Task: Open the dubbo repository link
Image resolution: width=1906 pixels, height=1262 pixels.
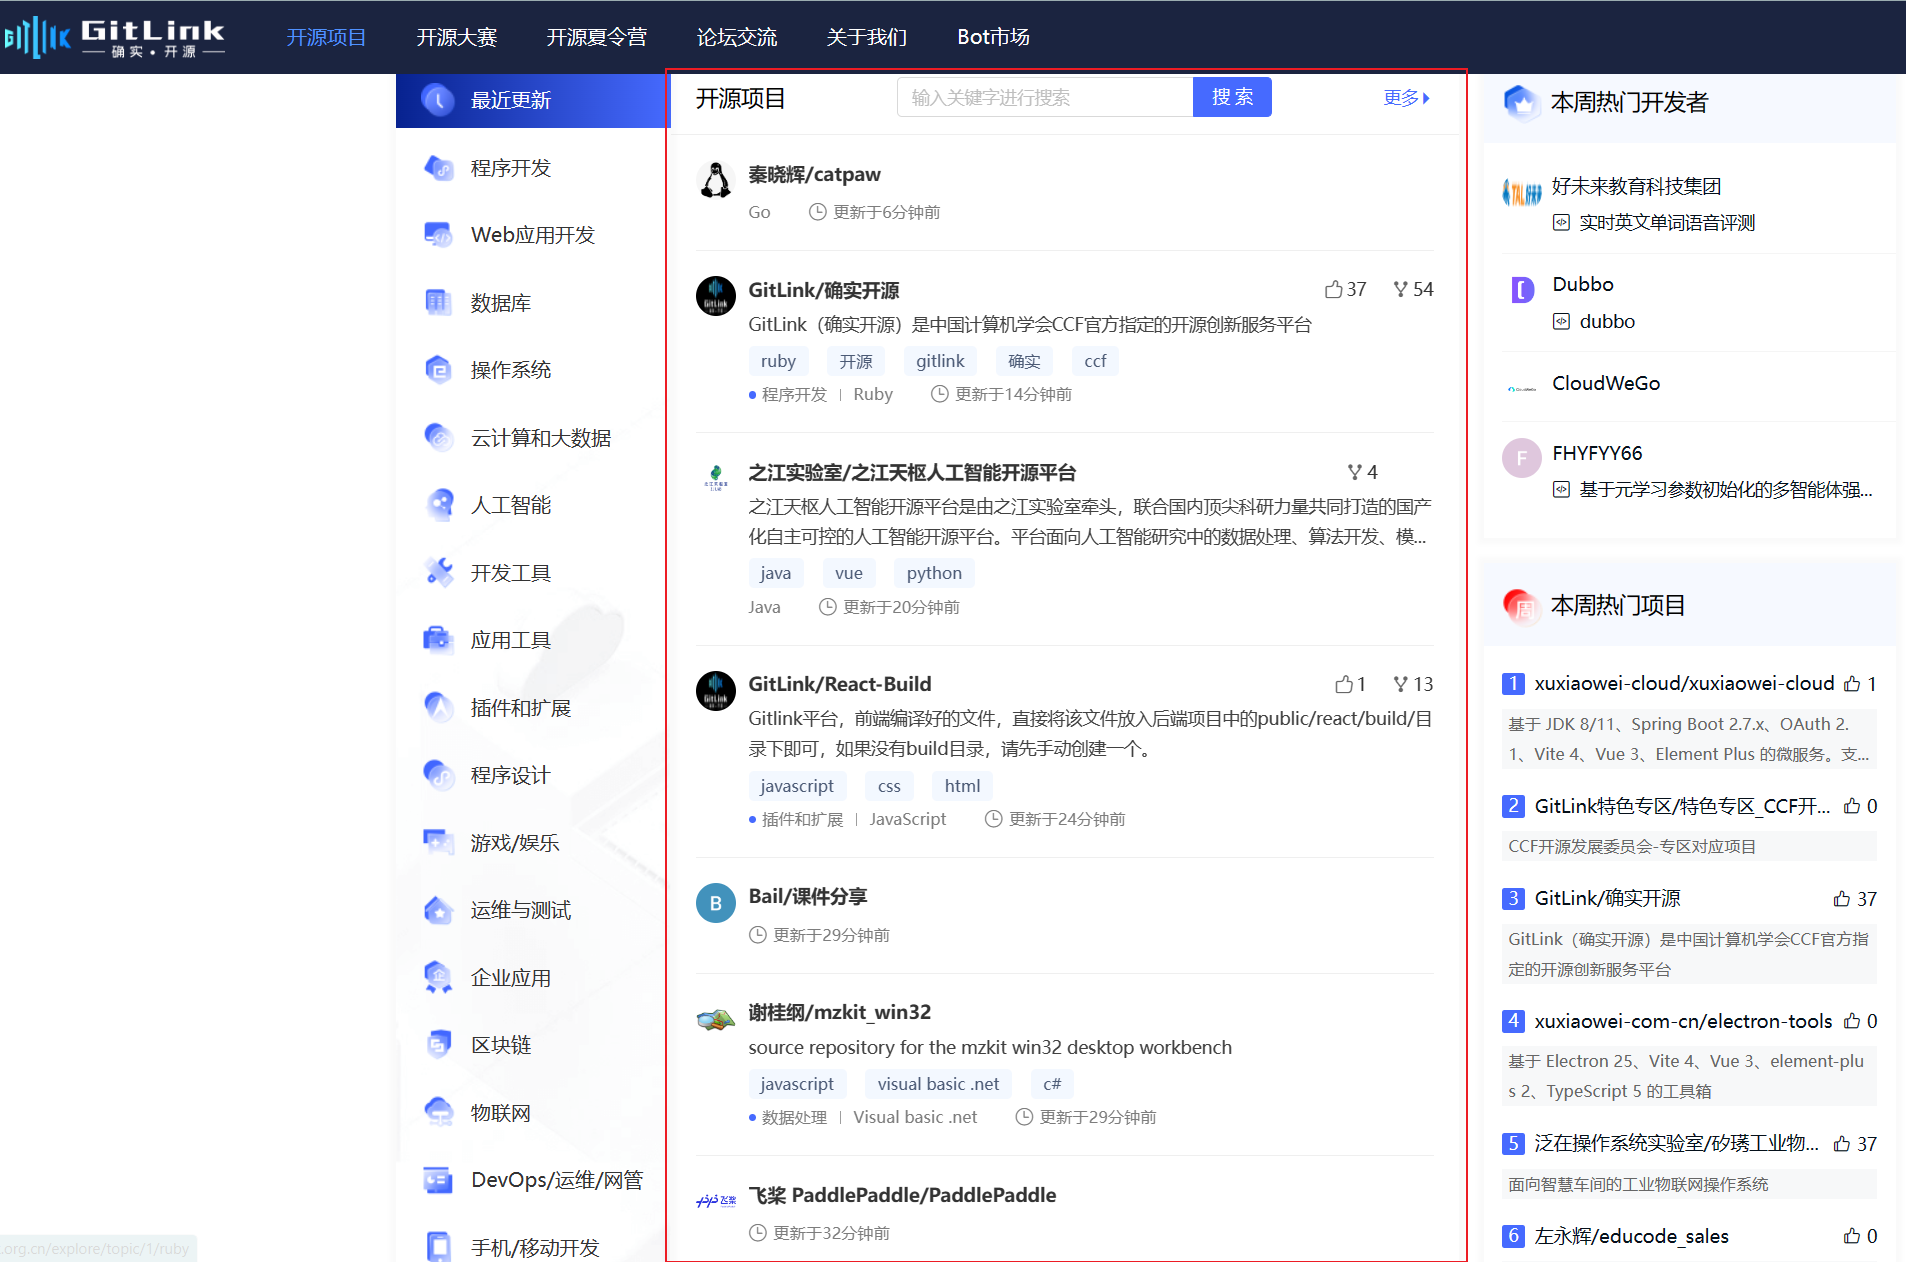Action: (1607, 321)
